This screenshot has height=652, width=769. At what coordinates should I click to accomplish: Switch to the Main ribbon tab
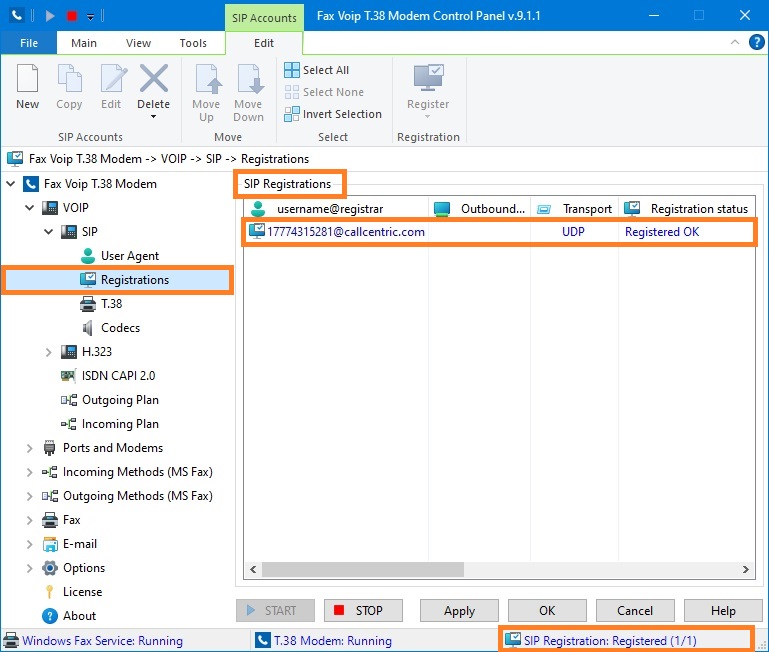coord(84,43)
